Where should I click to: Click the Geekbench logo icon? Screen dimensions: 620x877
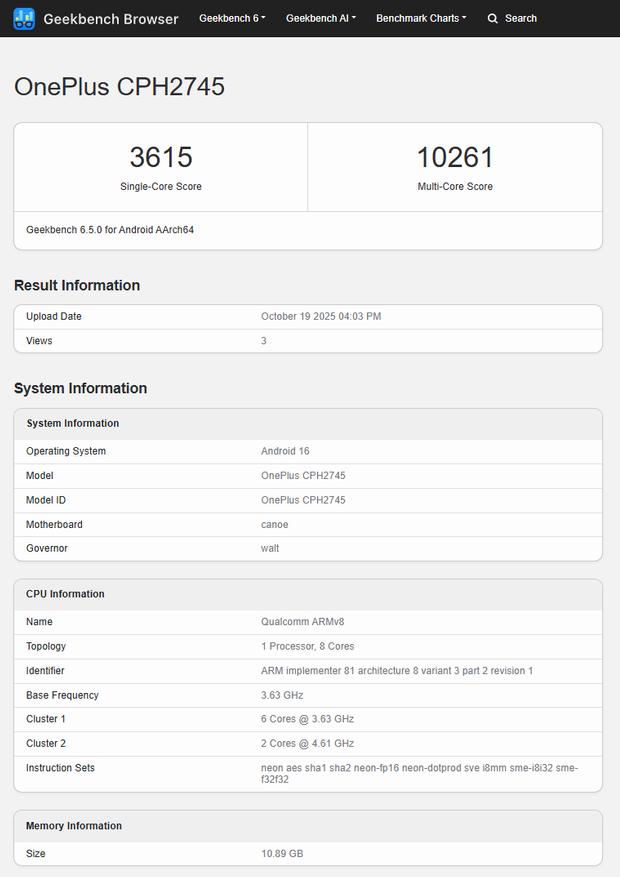24,18
